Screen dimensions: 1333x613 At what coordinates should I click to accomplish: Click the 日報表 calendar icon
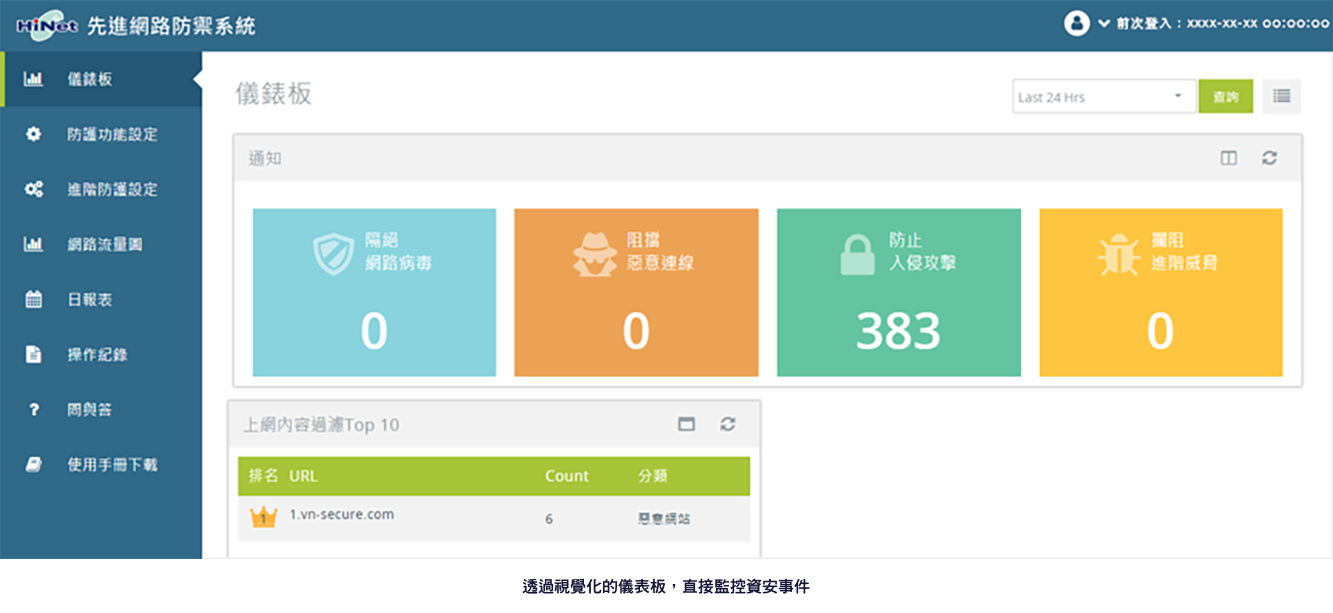[x=33, y=299]
